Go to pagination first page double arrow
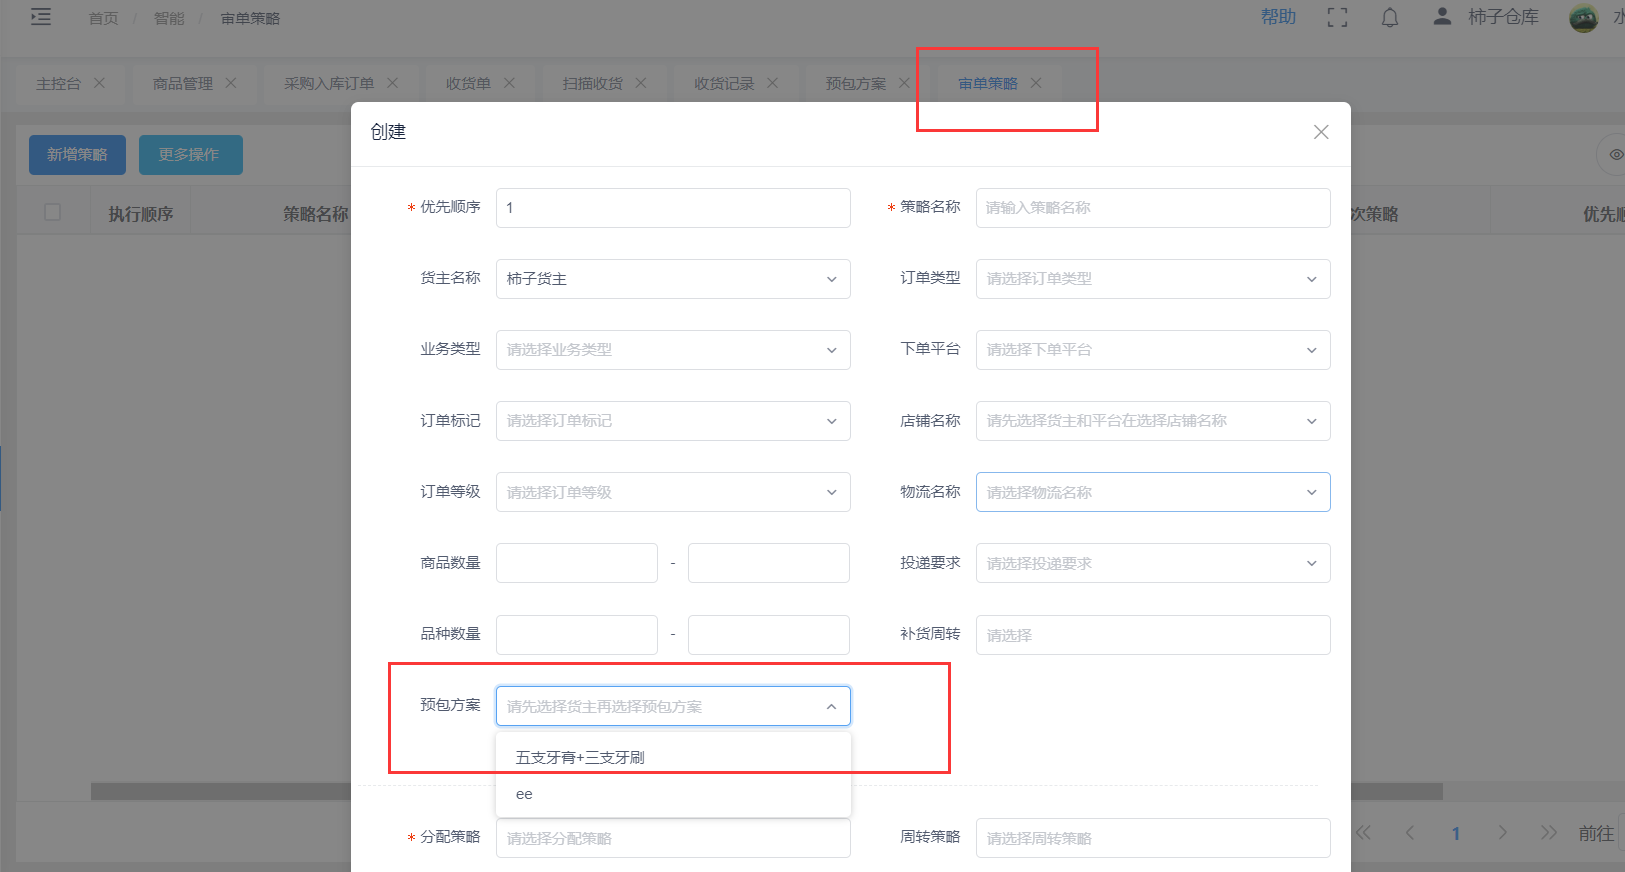The height and width of the screenshot is (872, 1625). [1363, 833]
